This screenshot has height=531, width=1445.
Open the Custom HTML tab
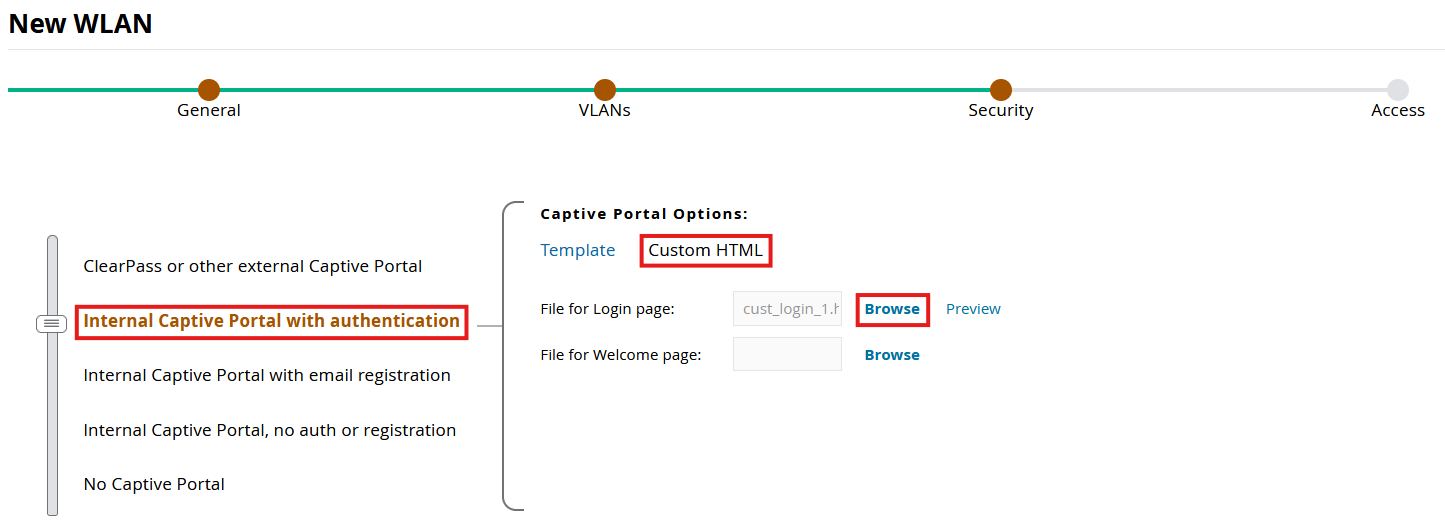[705, 250]
